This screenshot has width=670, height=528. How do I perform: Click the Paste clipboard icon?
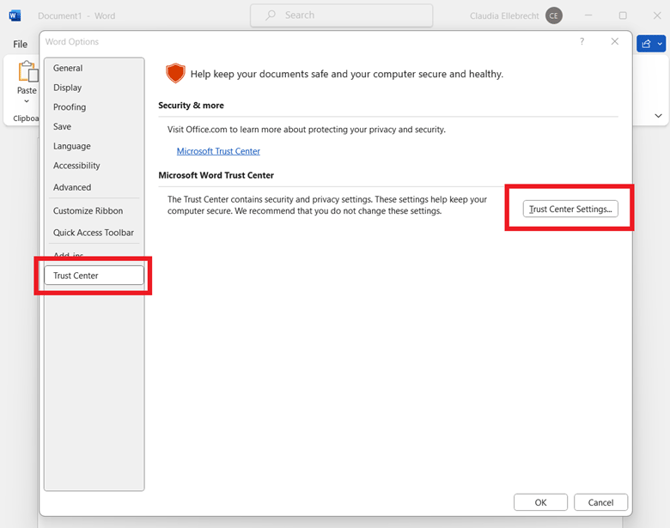pos(27,72)
